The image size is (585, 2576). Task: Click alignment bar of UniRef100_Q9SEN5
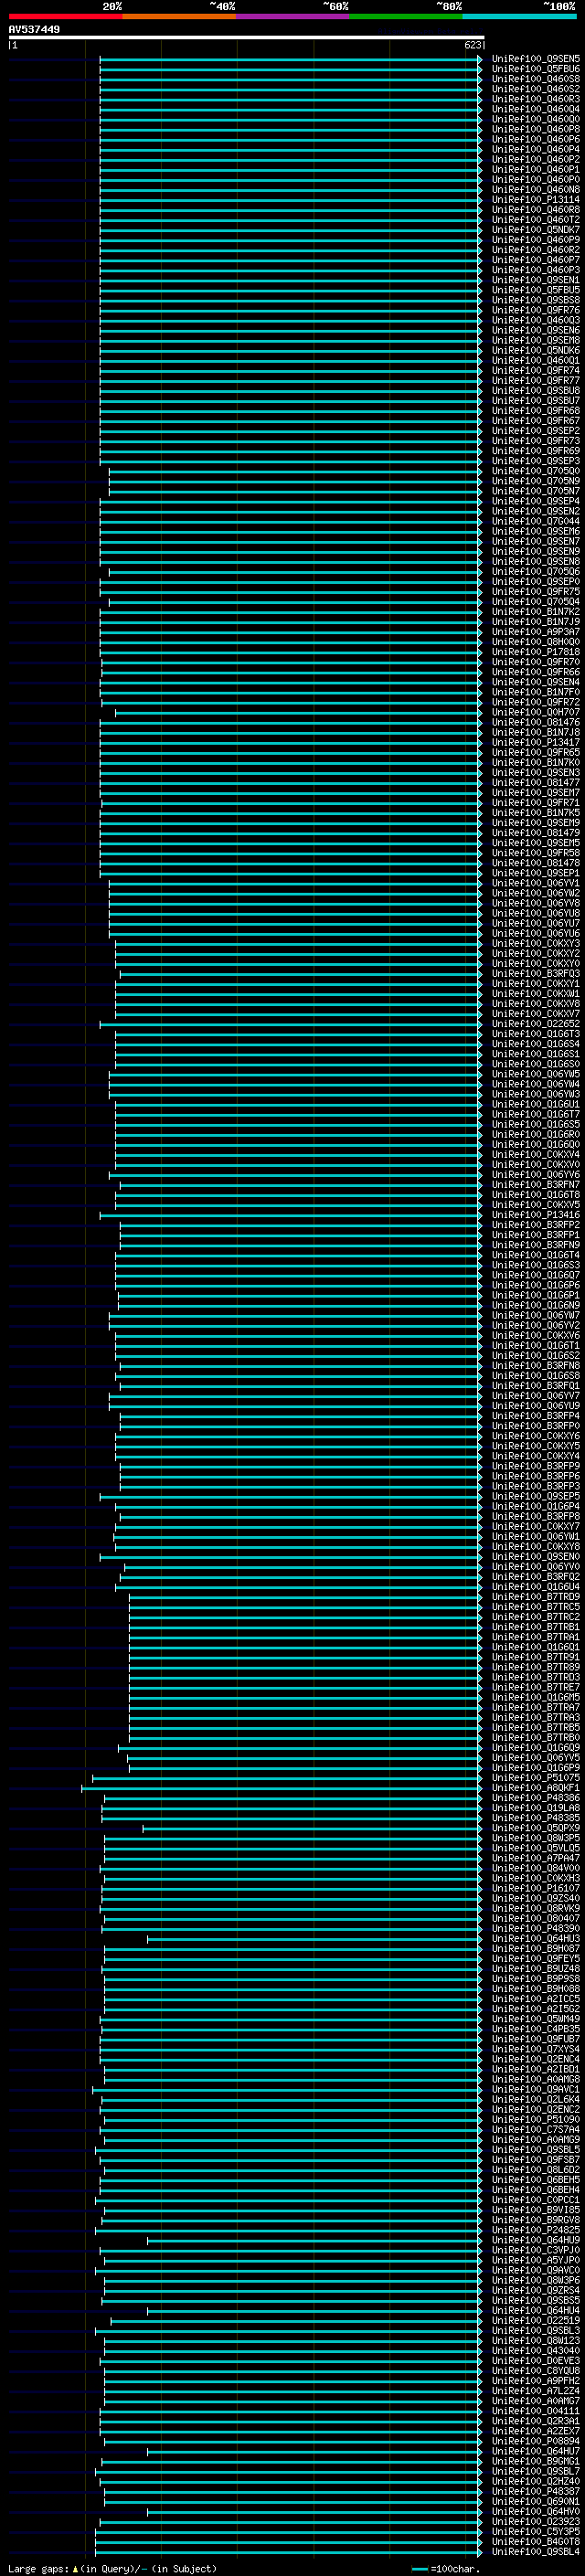[290, 59]
